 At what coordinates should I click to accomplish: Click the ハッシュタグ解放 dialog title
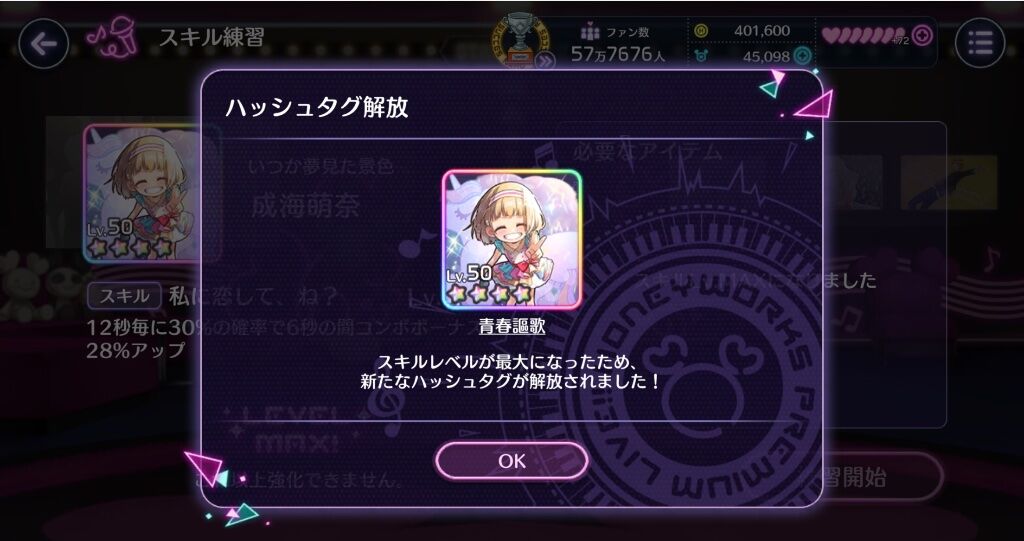point(317,108)
